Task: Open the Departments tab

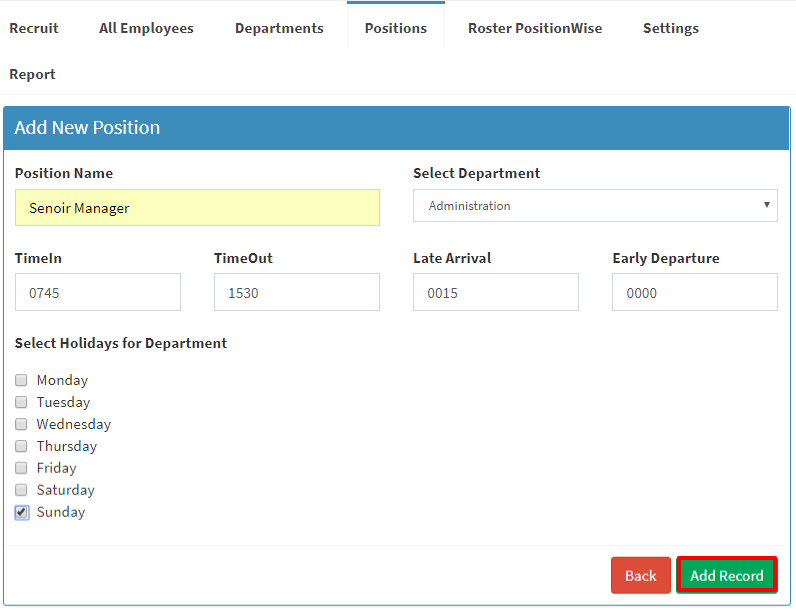Action: (279, 28)
